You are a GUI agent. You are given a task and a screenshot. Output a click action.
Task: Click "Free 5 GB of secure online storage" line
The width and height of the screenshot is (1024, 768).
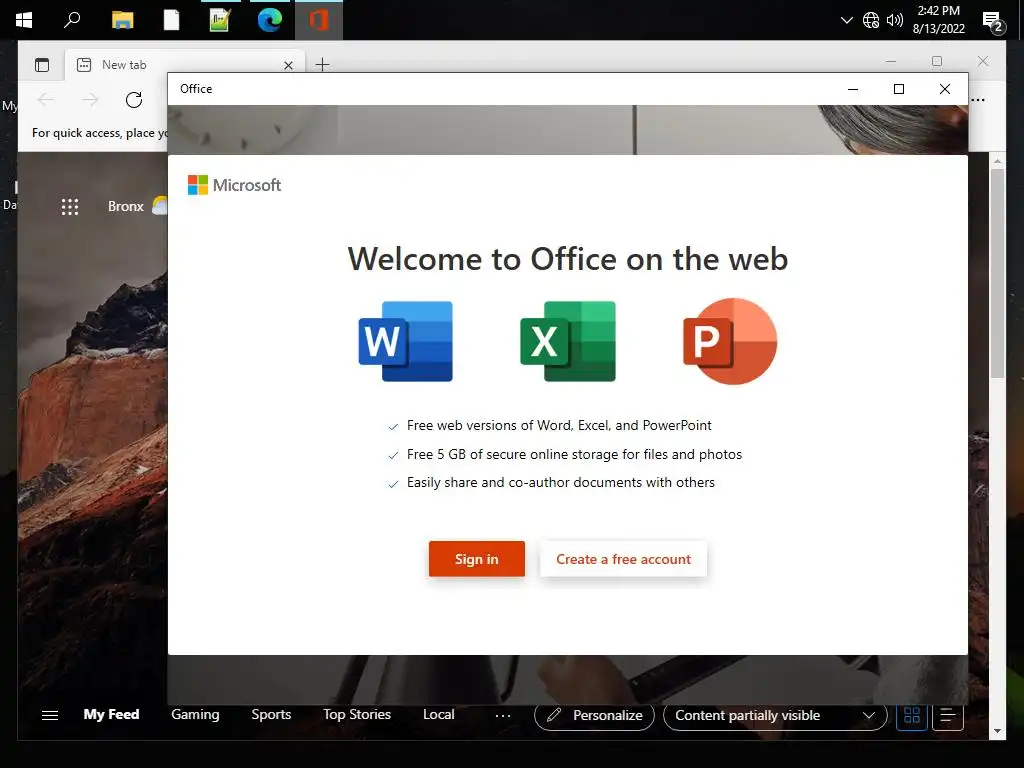pyautogui.click(x=574, y=454)
